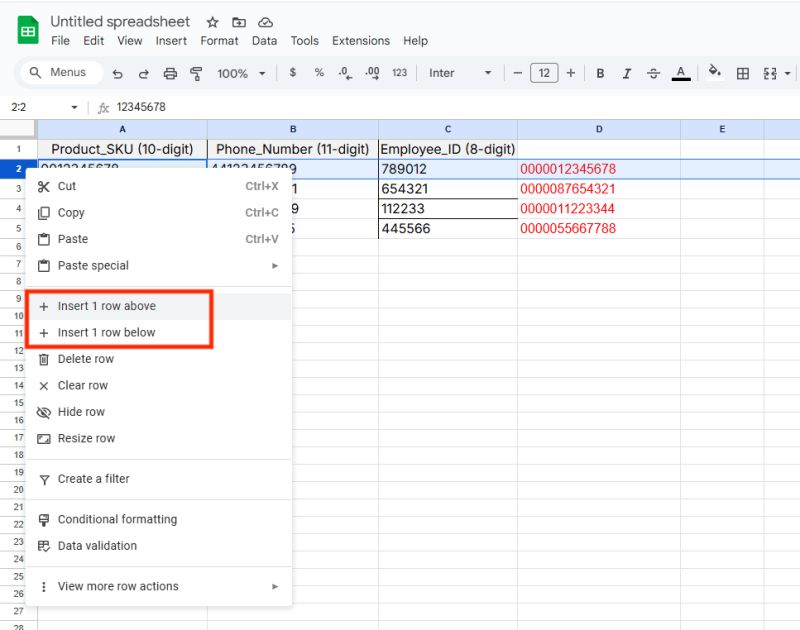Toggle bold formatting
The height and width of the screenshot is (630, 800).
[600, 73]
